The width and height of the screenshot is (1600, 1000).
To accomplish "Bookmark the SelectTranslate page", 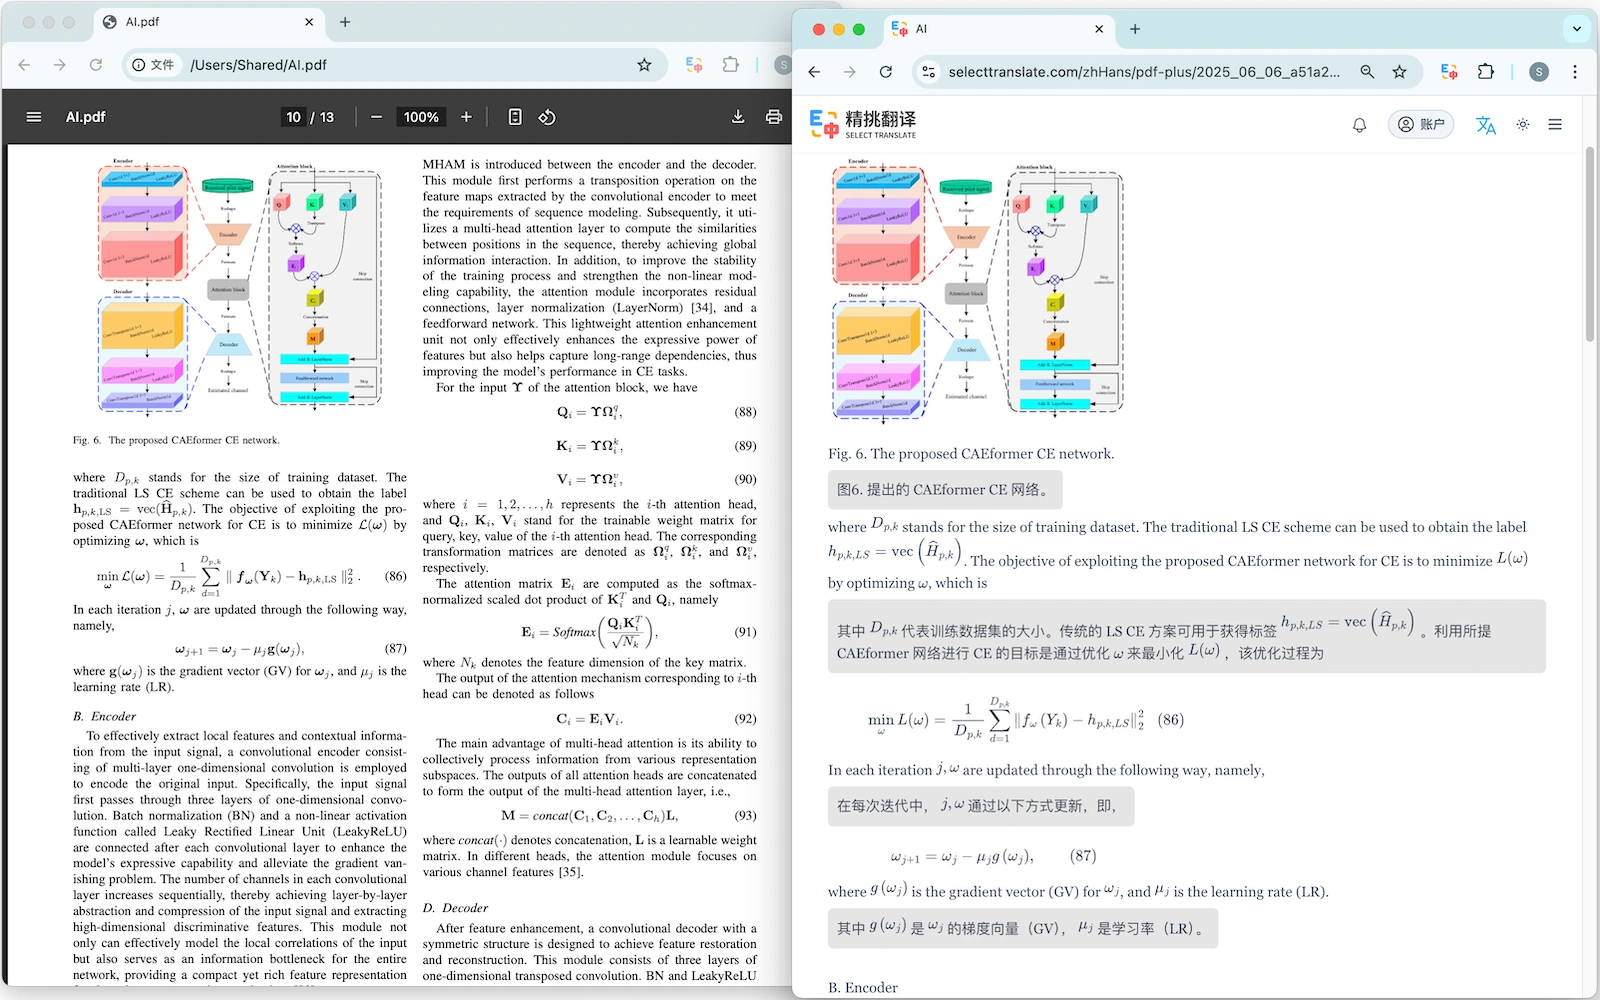I will pyautogui.click(x=1400, y=72).
